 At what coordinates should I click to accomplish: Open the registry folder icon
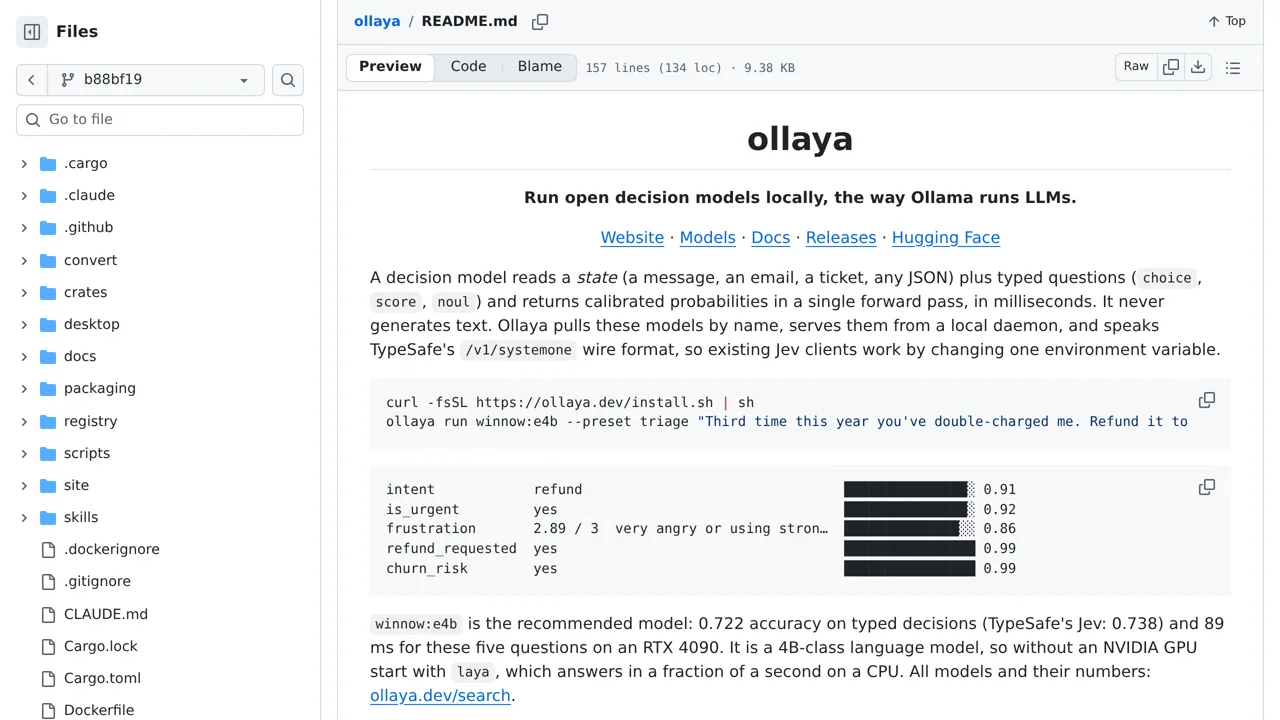click(x=48, y=421)
